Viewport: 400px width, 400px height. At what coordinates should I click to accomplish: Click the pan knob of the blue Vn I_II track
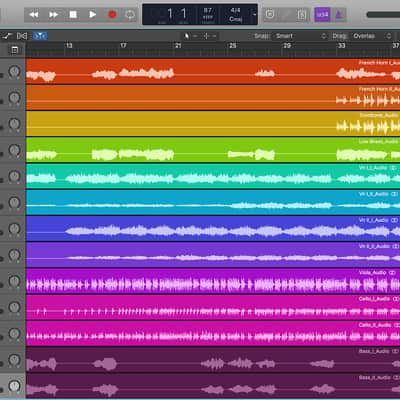click(14, 202)
